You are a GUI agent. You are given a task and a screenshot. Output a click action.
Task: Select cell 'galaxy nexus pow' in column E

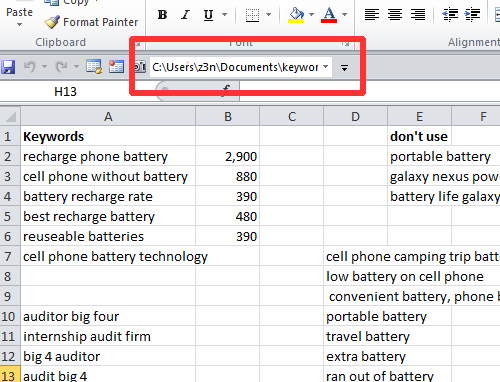click(x=419, y=177)
